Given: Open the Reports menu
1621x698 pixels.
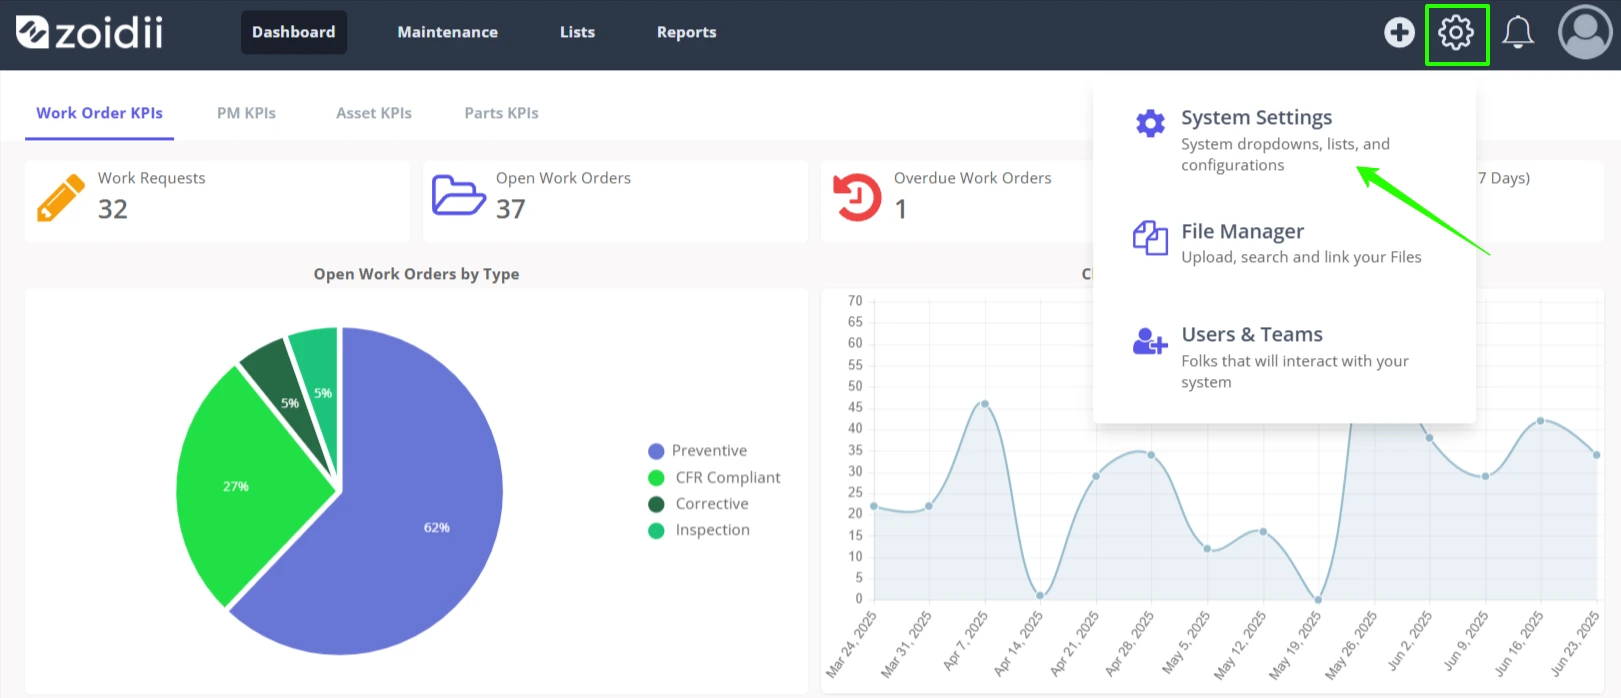Looking at the screenshot, I should 686,32.
